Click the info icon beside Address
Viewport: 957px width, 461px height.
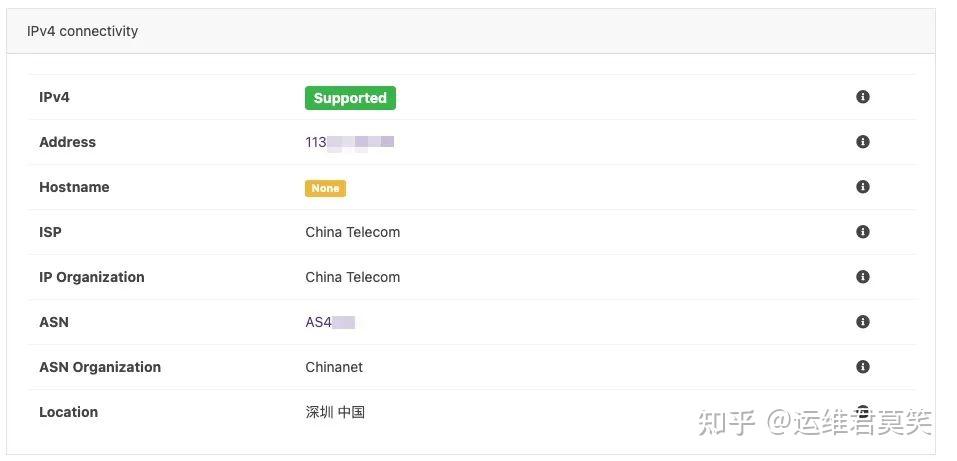862,142
